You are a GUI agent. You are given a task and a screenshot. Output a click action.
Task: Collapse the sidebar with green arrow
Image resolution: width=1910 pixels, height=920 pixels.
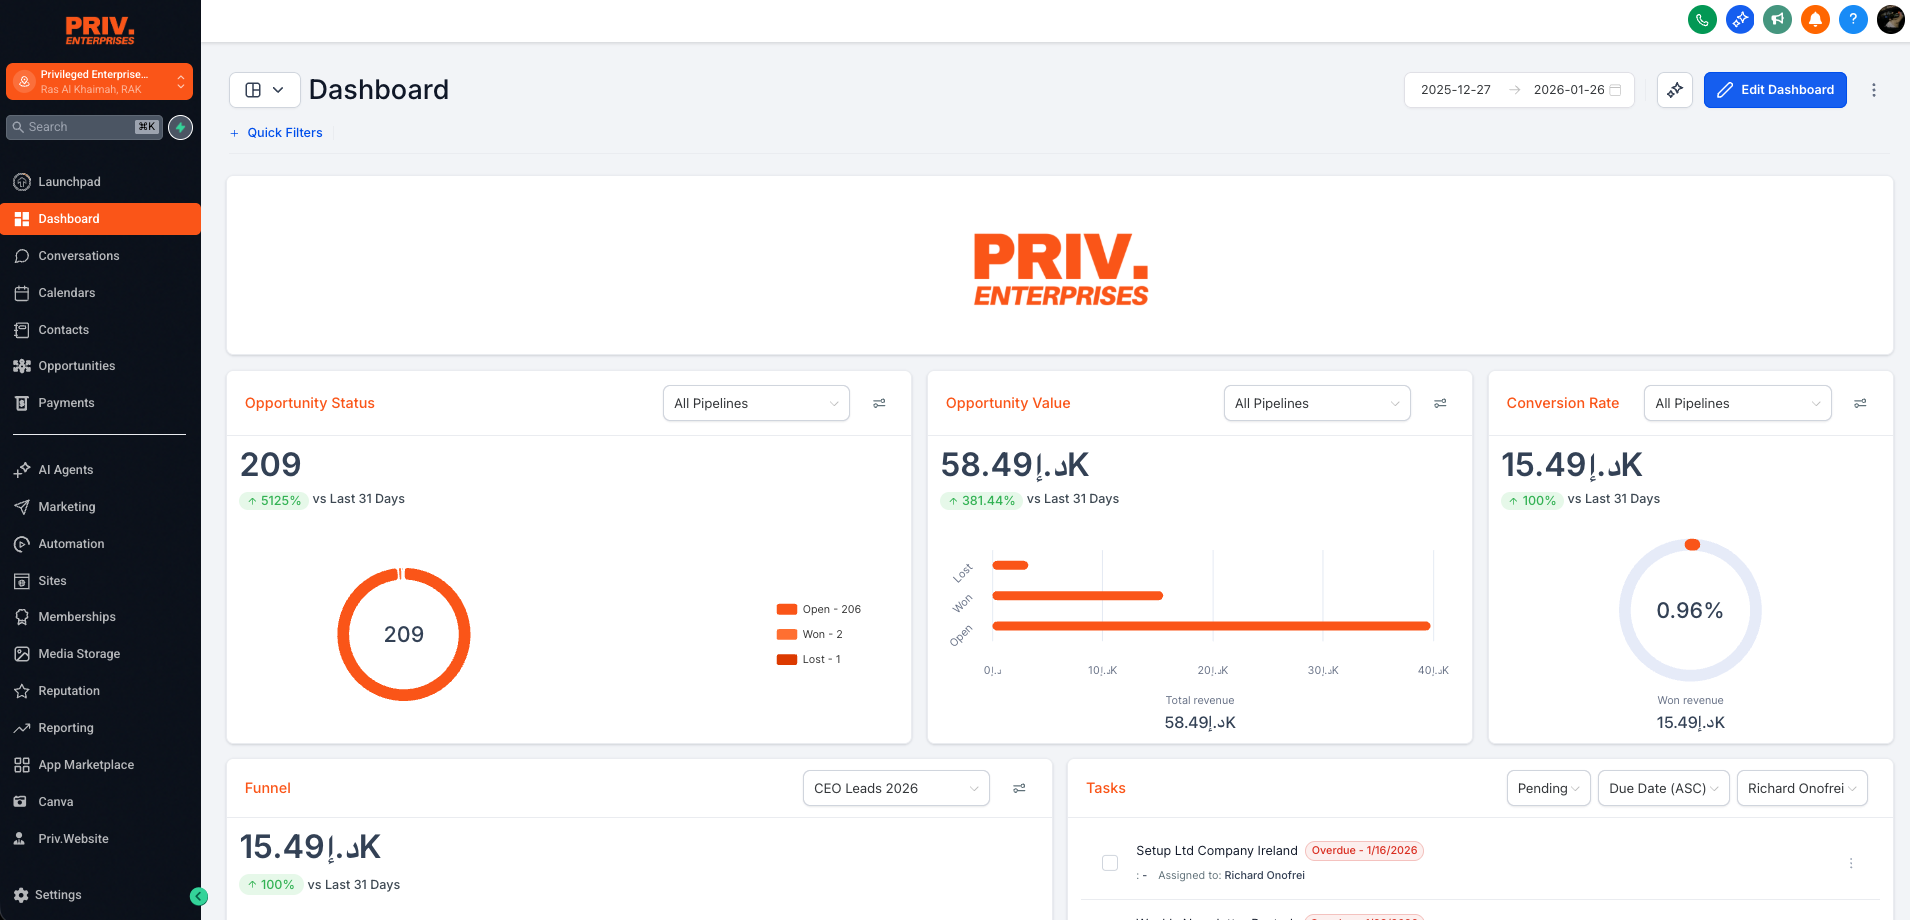[199, 897]
